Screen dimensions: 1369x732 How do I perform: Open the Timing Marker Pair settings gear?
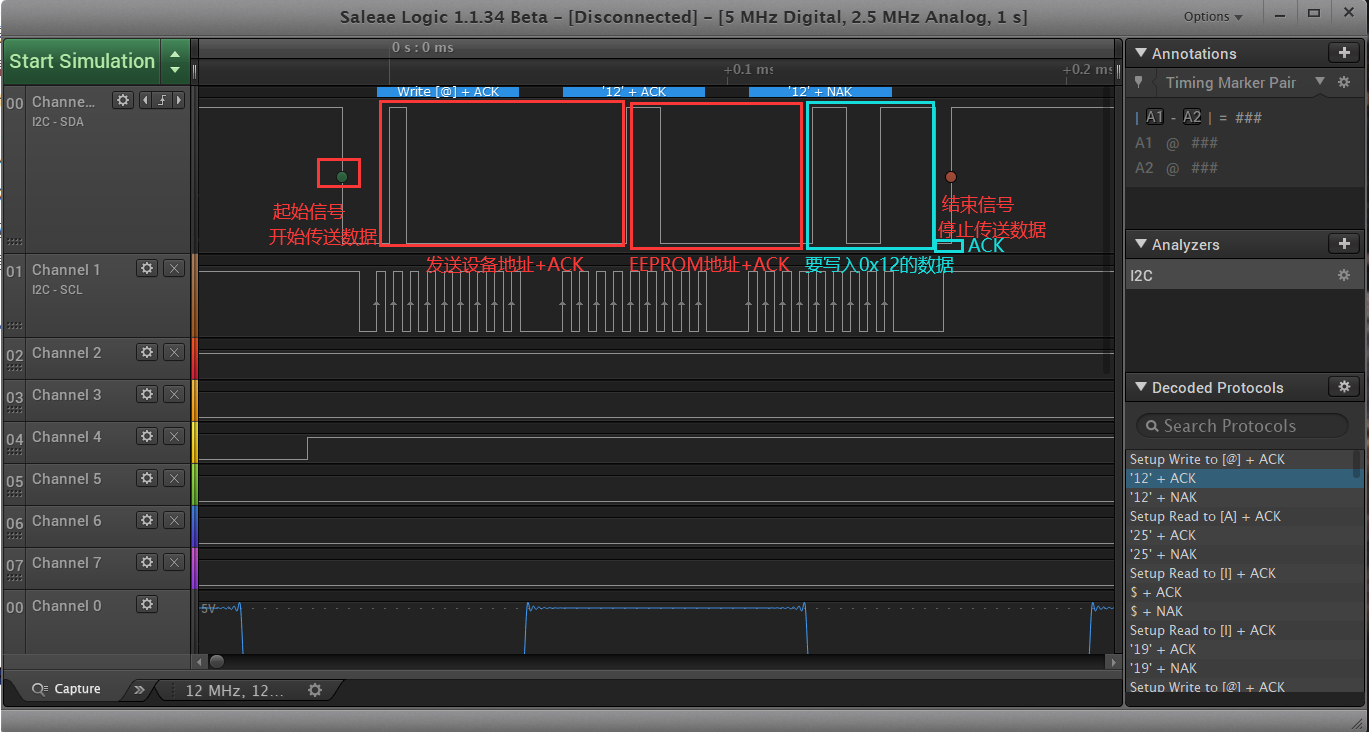1344,82
